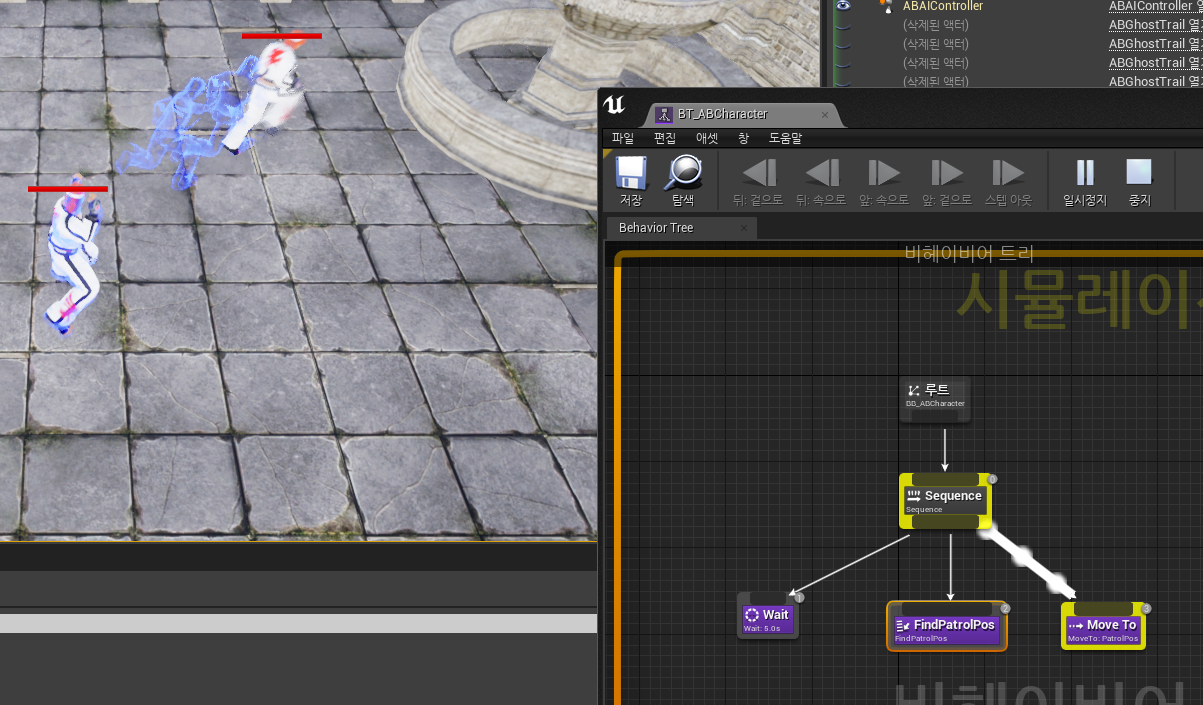Click the 스텝 아웃 step out icon

1008,173
